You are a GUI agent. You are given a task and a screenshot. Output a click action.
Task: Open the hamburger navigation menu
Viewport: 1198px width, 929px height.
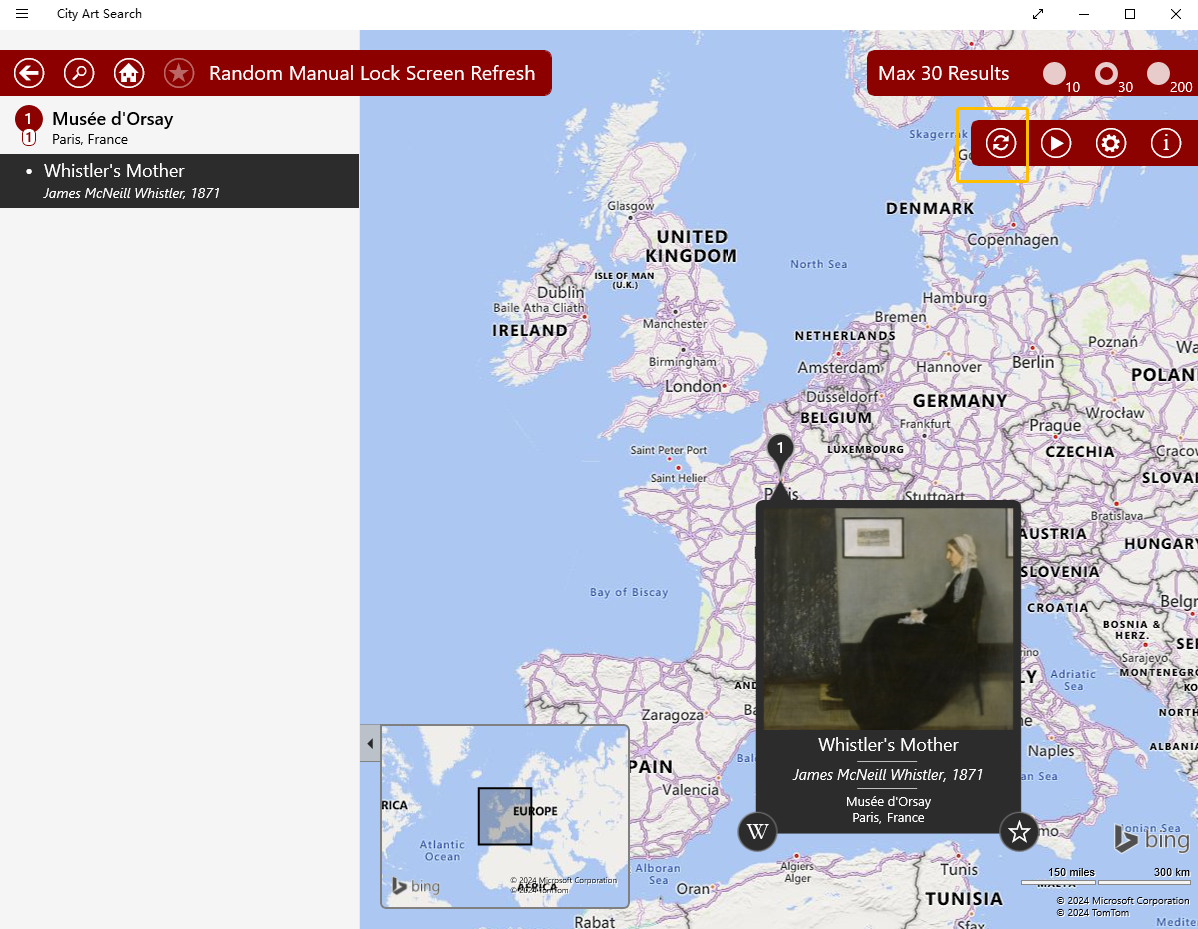22,14
